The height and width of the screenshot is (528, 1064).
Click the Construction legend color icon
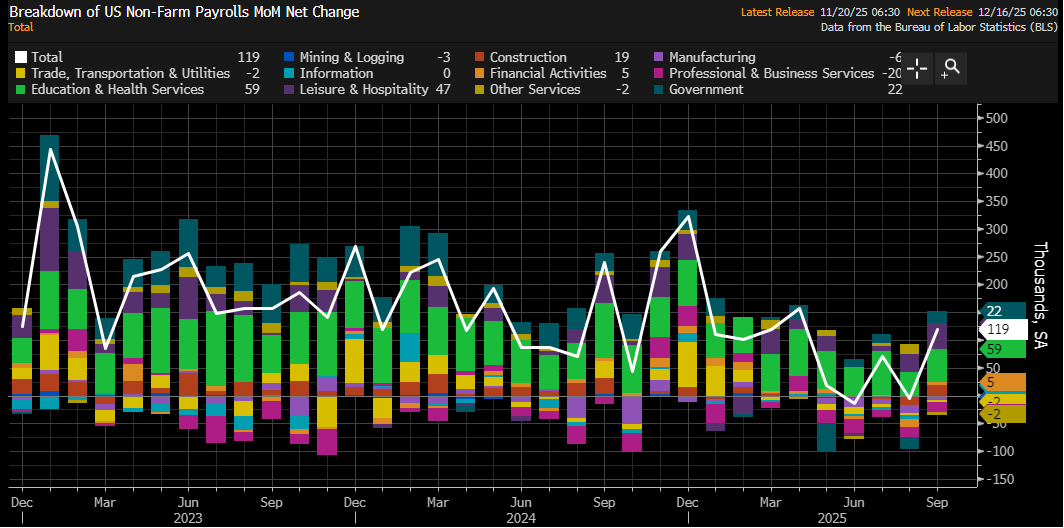480,58
